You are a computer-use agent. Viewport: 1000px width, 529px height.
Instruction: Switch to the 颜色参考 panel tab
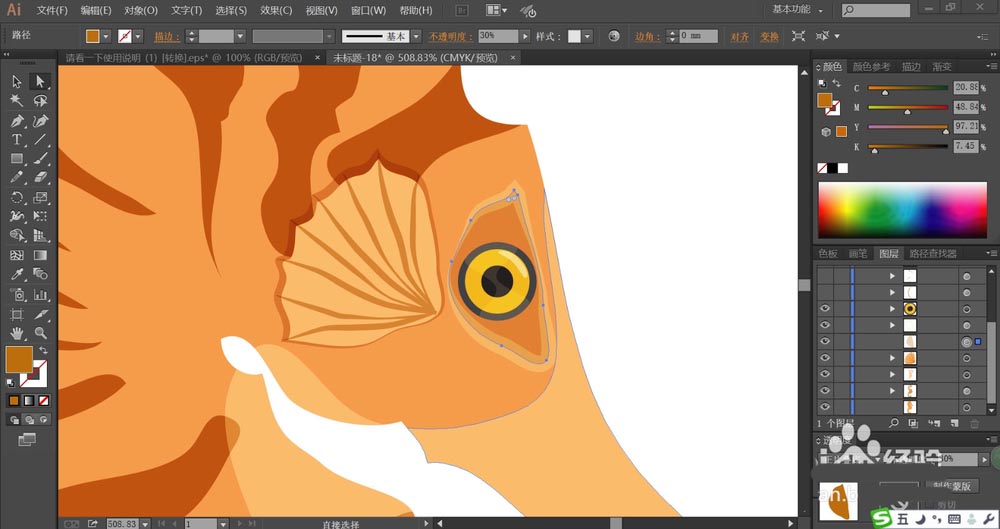tap(871, 66)
